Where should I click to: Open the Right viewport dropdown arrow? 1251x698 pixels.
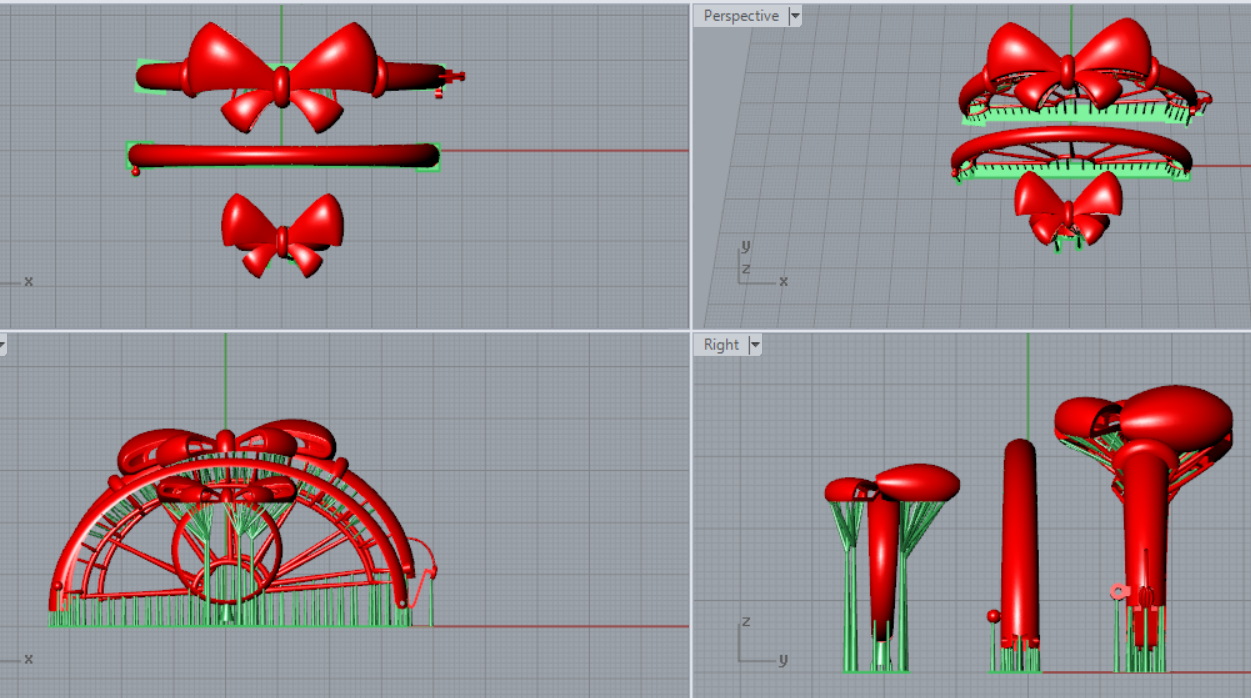click(755, 345)
